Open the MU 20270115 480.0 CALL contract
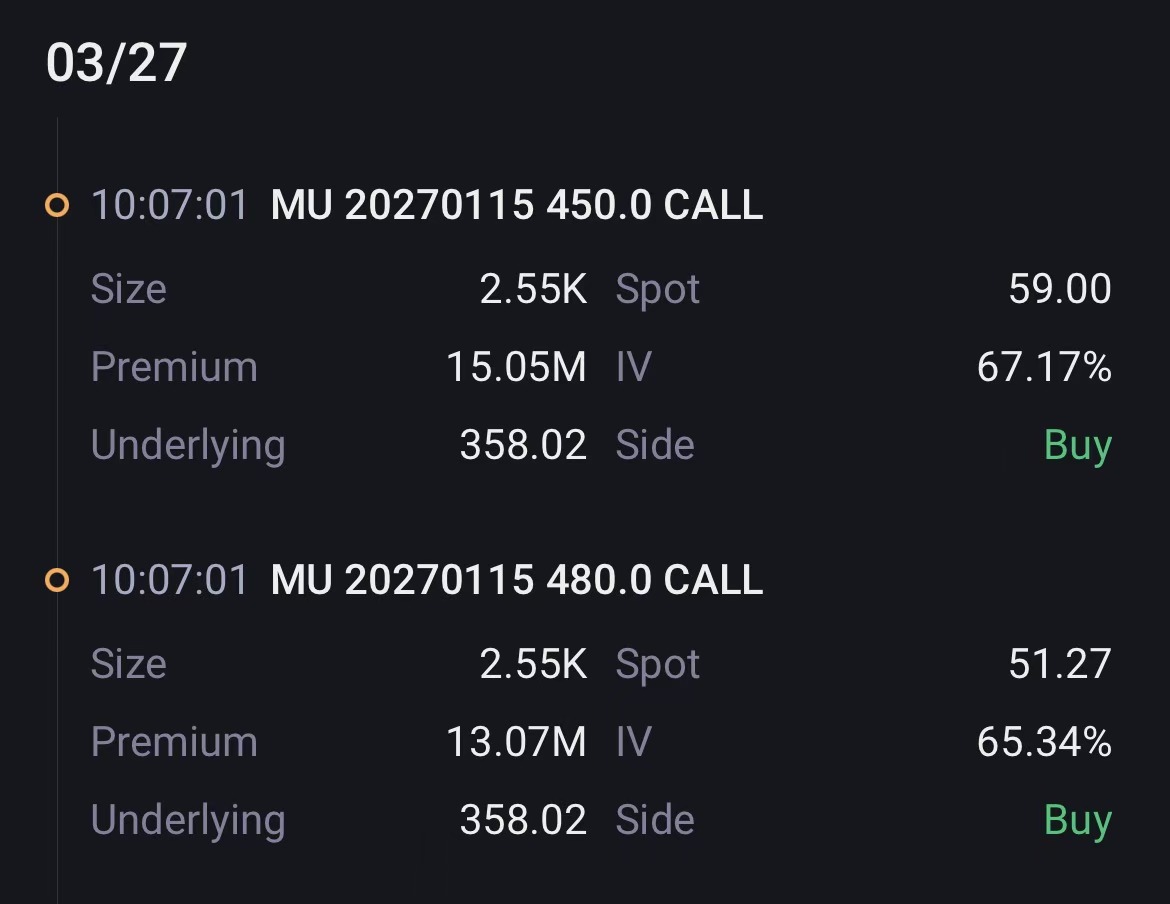The width and height of the screenshot is (1170, 904). (x=516, y=580)
